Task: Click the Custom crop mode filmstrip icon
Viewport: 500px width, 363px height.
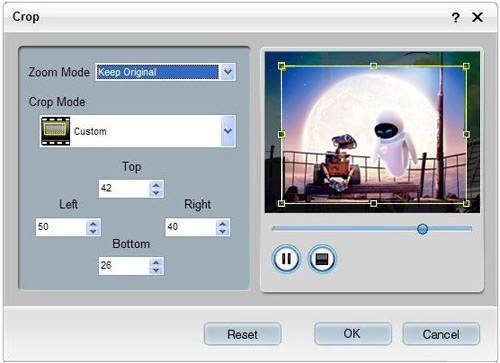Action: pyautogui.click(x=55, y=131)
